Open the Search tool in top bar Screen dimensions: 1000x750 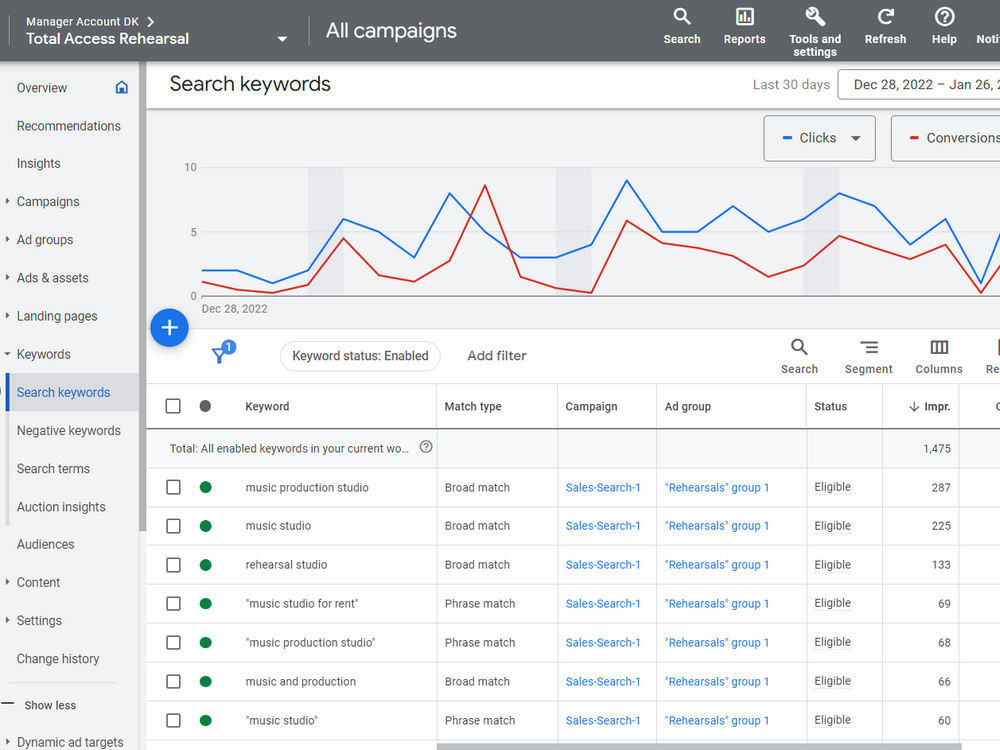coord(682,27)
